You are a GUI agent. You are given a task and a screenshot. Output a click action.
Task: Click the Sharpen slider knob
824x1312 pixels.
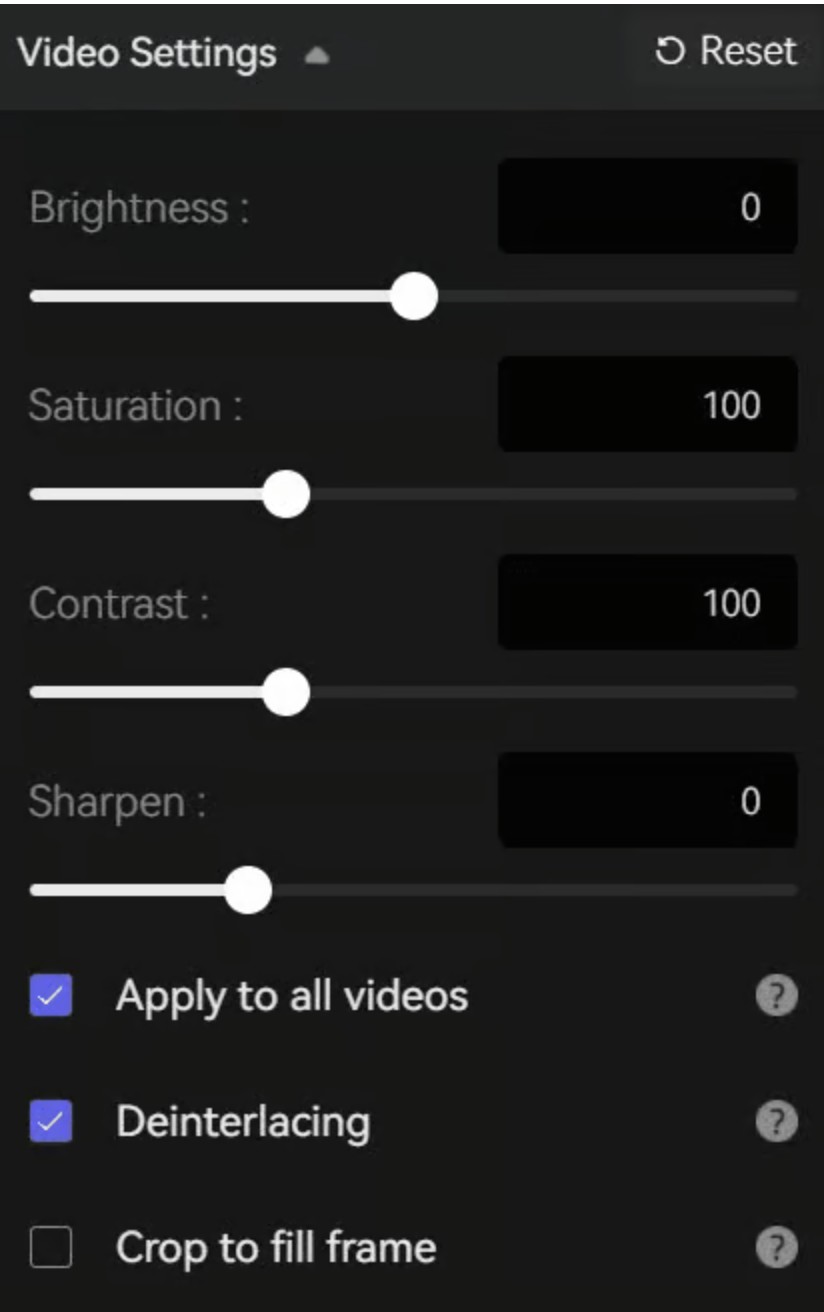(248, 890)
